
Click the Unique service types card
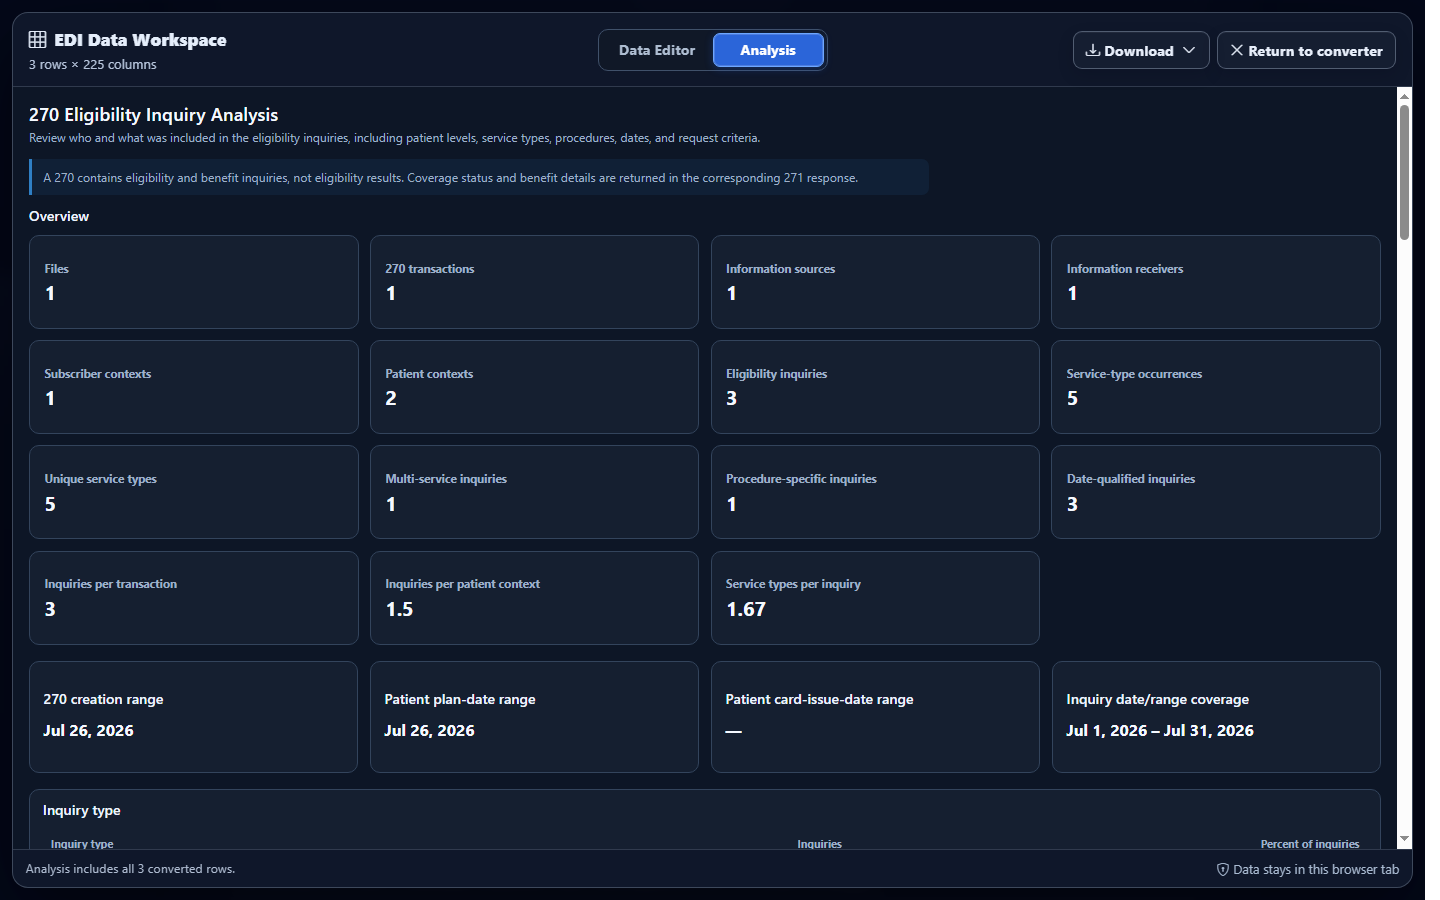(x=194, y=492)
